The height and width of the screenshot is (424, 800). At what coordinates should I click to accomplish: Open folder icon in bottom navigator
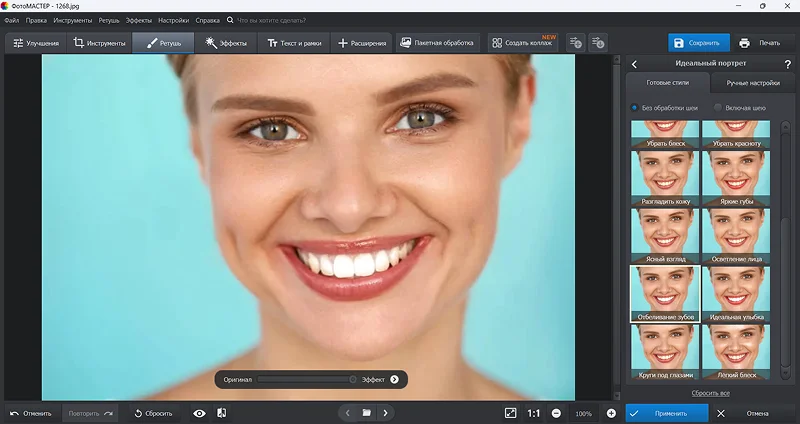(366, 413)
